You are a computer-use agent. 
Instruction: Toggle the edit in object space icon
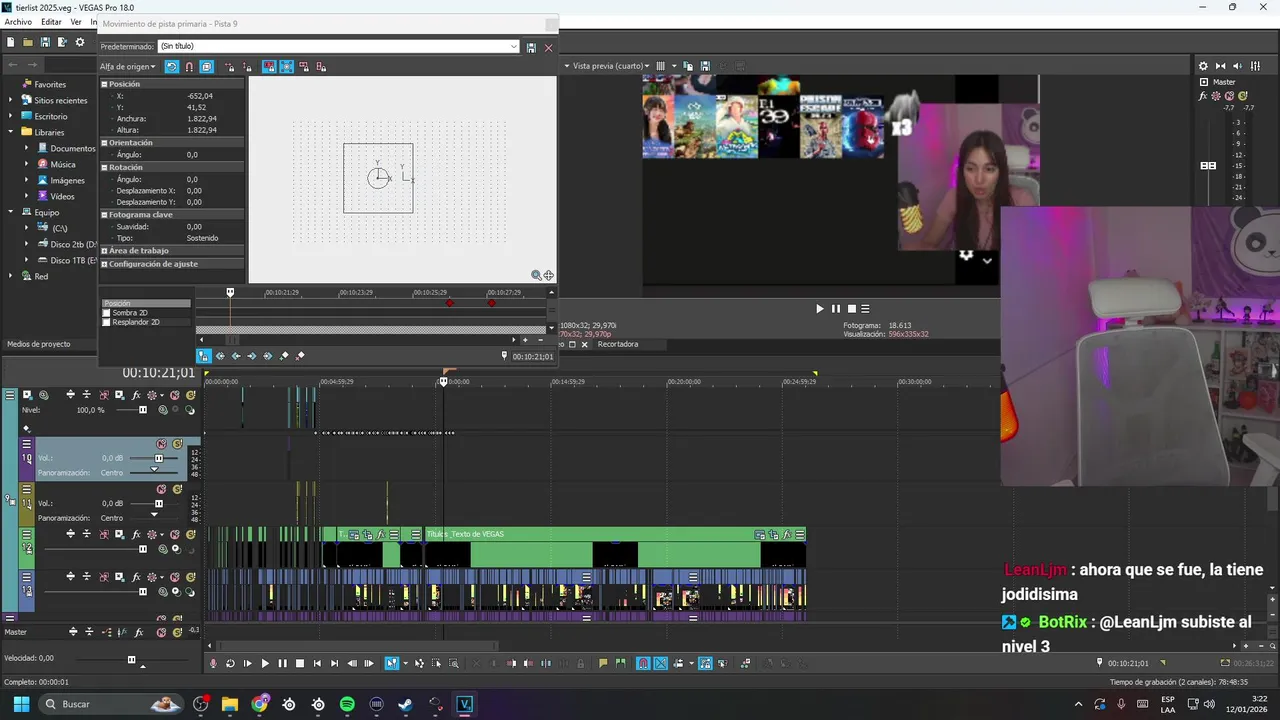(x=206, y=67)
